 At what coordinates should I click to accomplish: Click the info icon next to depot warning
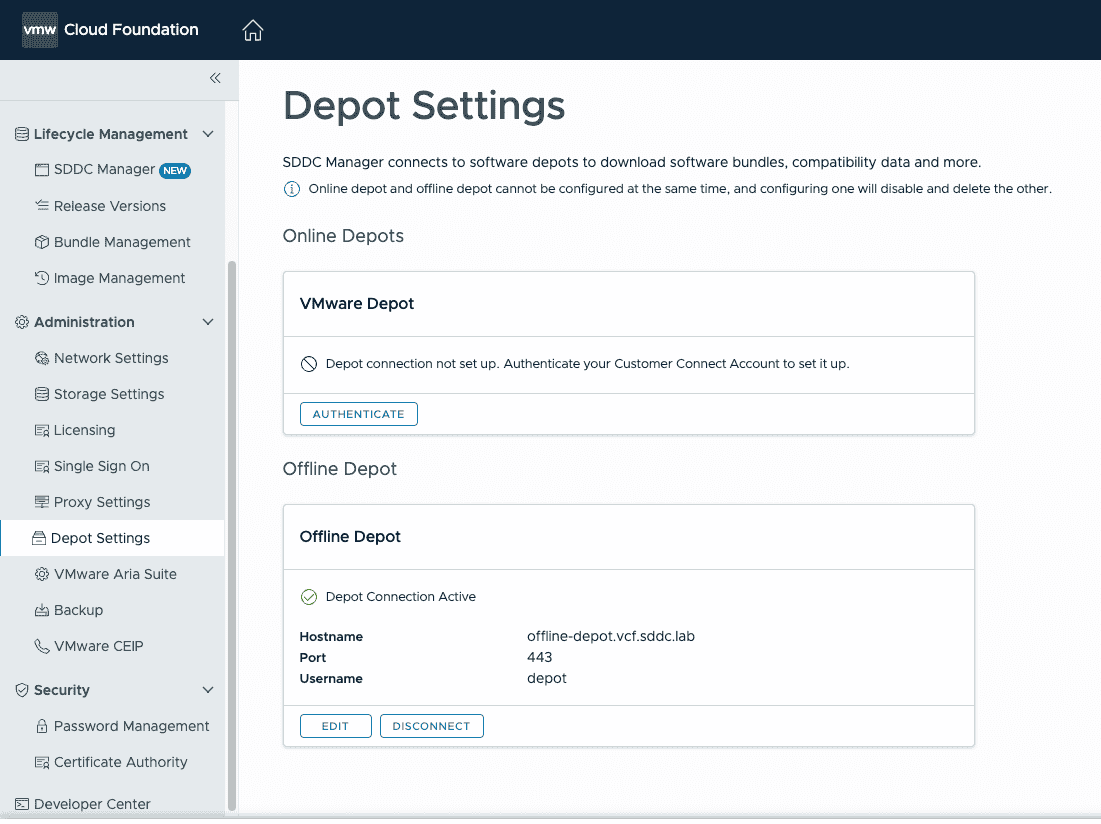pyautogui.click(x=291, y=188)
